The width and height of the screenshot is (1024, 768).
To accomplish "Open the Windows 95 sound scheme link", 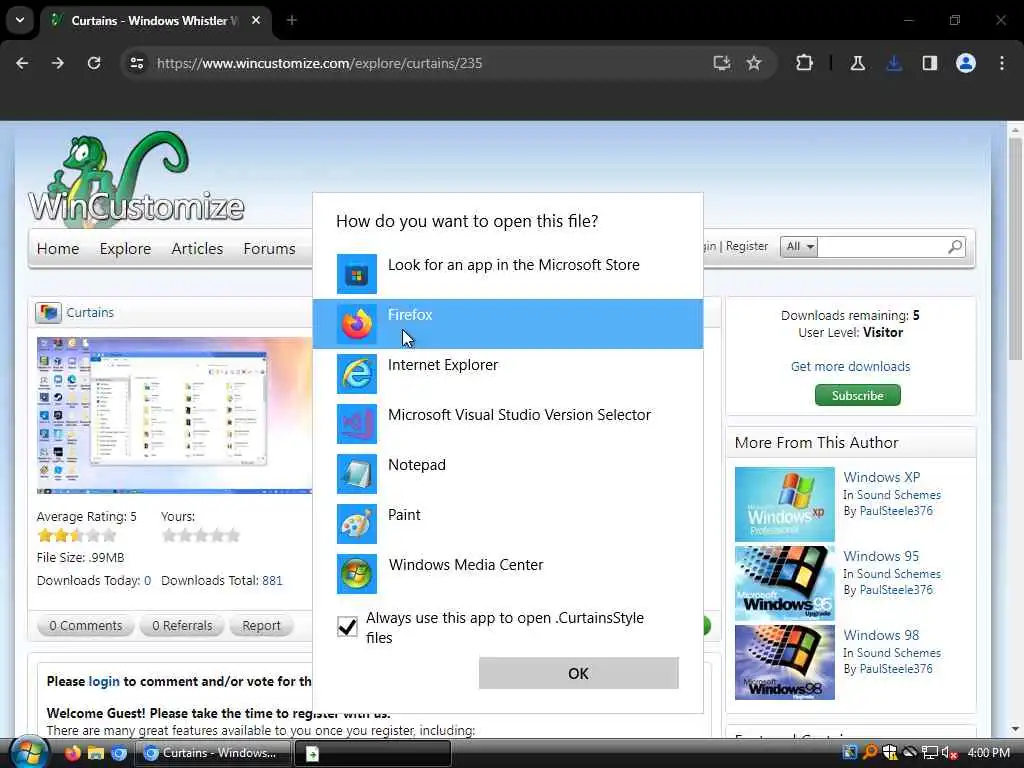I will tap(881, 556).
